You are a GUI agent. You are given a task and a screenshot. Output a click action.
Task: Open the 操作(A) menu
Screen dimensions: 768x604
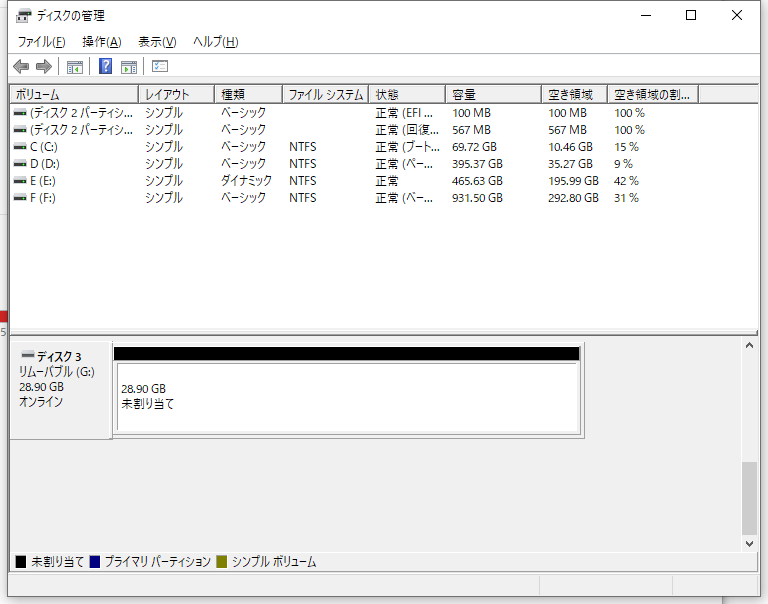click(x=101, y=42)
